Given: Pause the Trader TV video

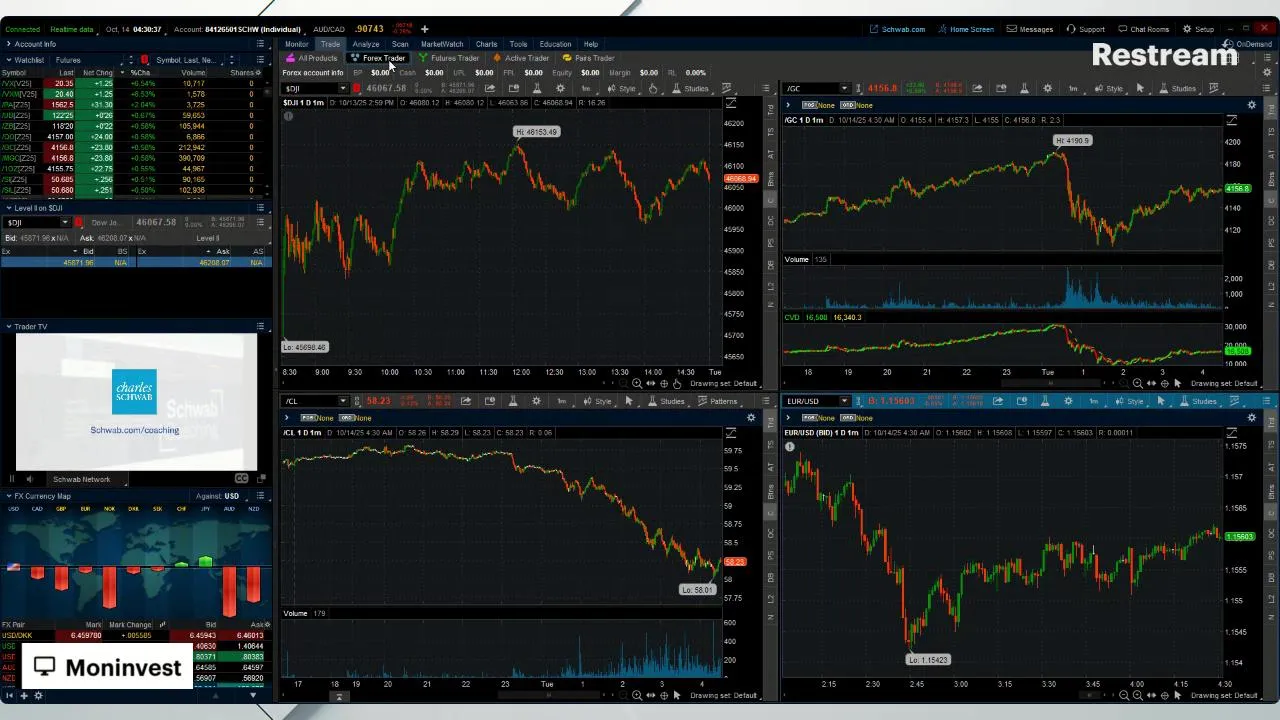Looking at the screenshot, I should [13, 479].
